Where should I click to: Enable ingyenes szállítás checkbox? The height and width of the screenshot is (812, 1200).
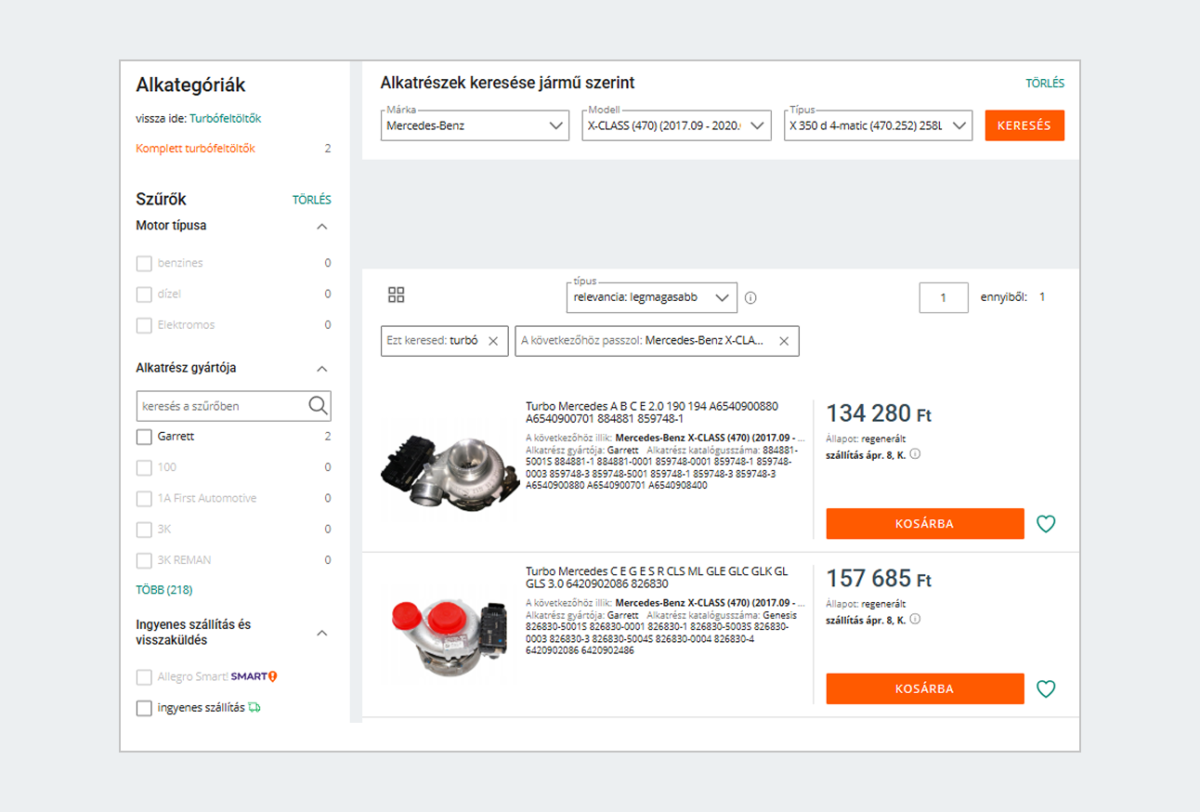pos(144,708)
